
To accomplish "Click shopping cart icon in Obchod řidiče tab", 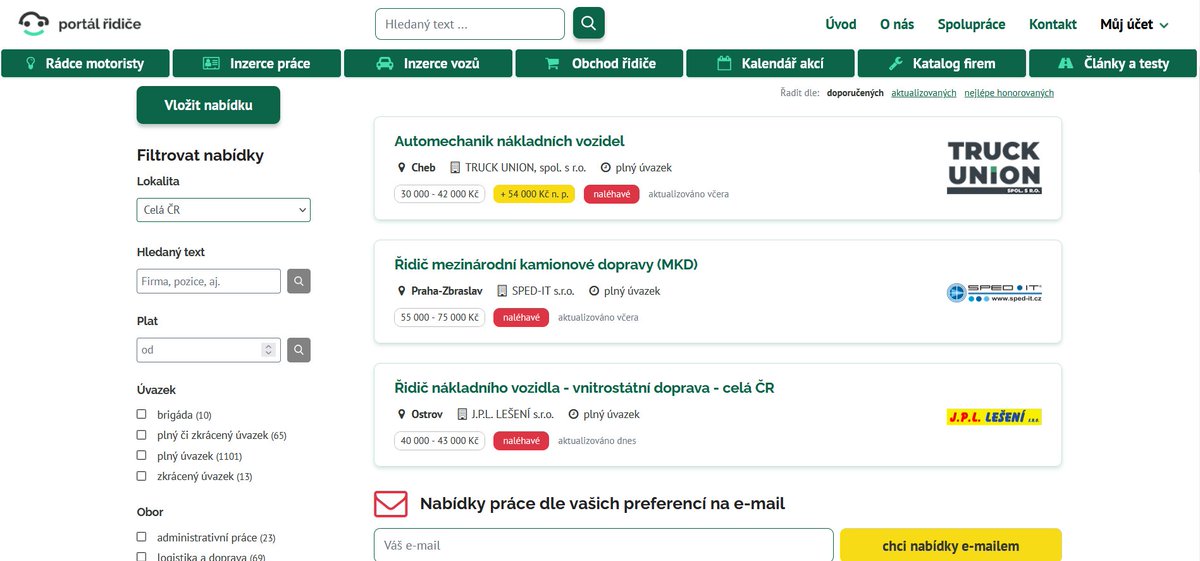I will [x=552, y=63].
